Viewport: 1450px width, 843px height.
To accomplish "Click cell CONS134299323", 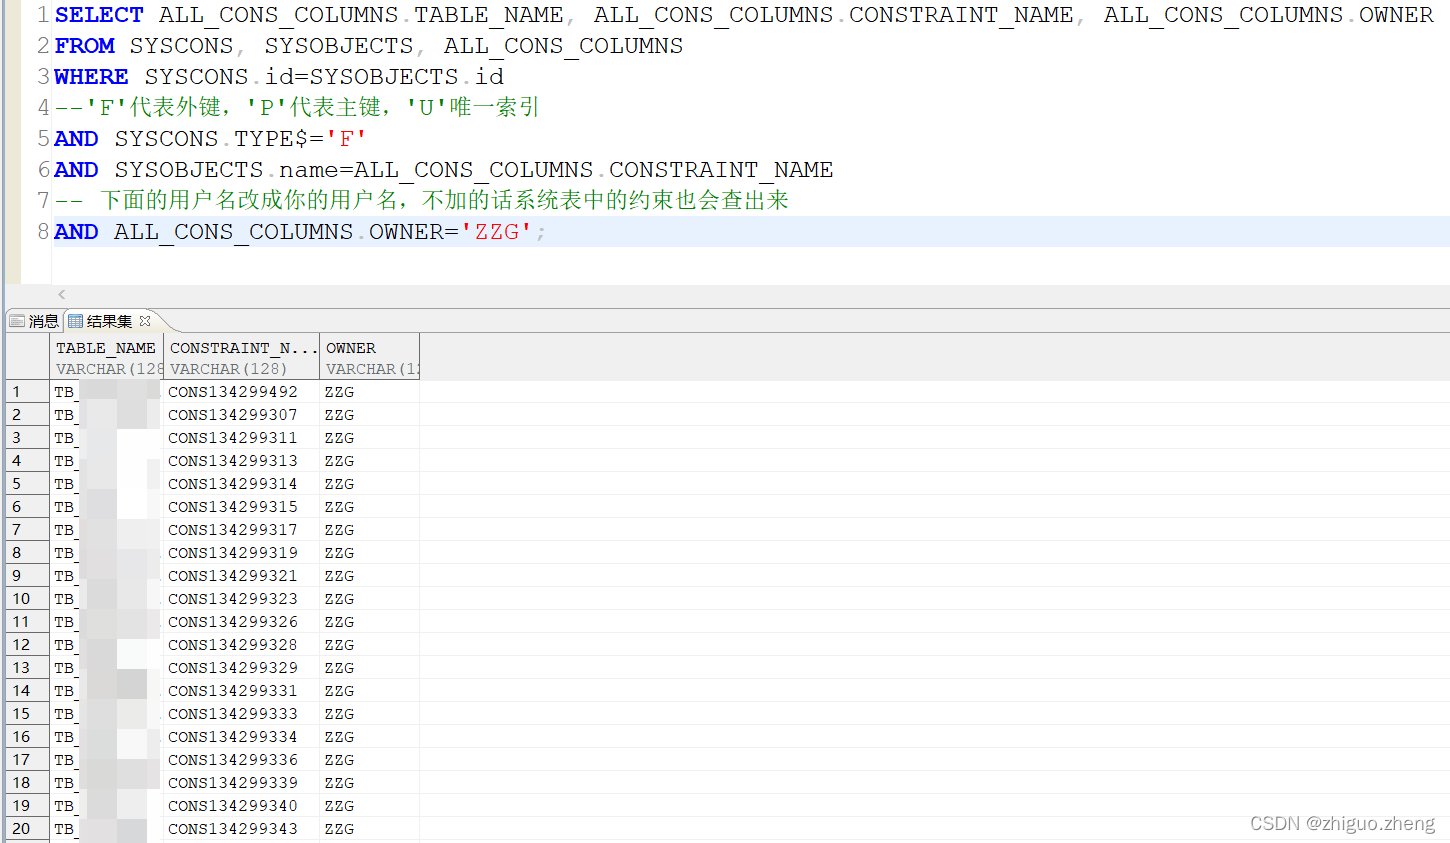I will tap(241, 599).
